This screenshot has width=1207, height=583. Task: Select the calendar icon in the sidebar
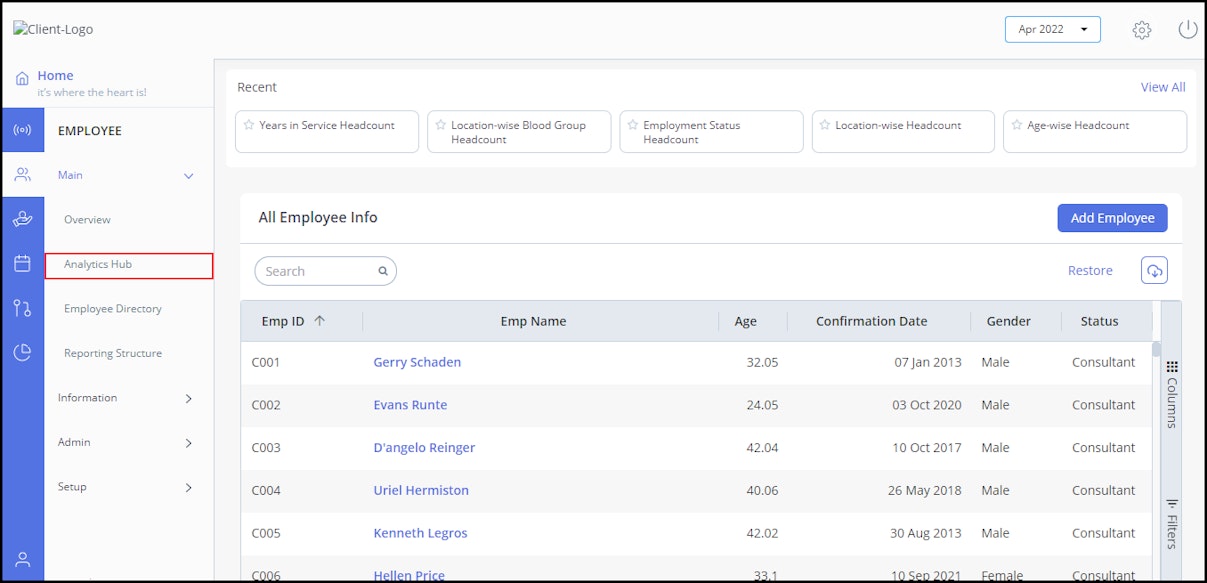point(22,264)
